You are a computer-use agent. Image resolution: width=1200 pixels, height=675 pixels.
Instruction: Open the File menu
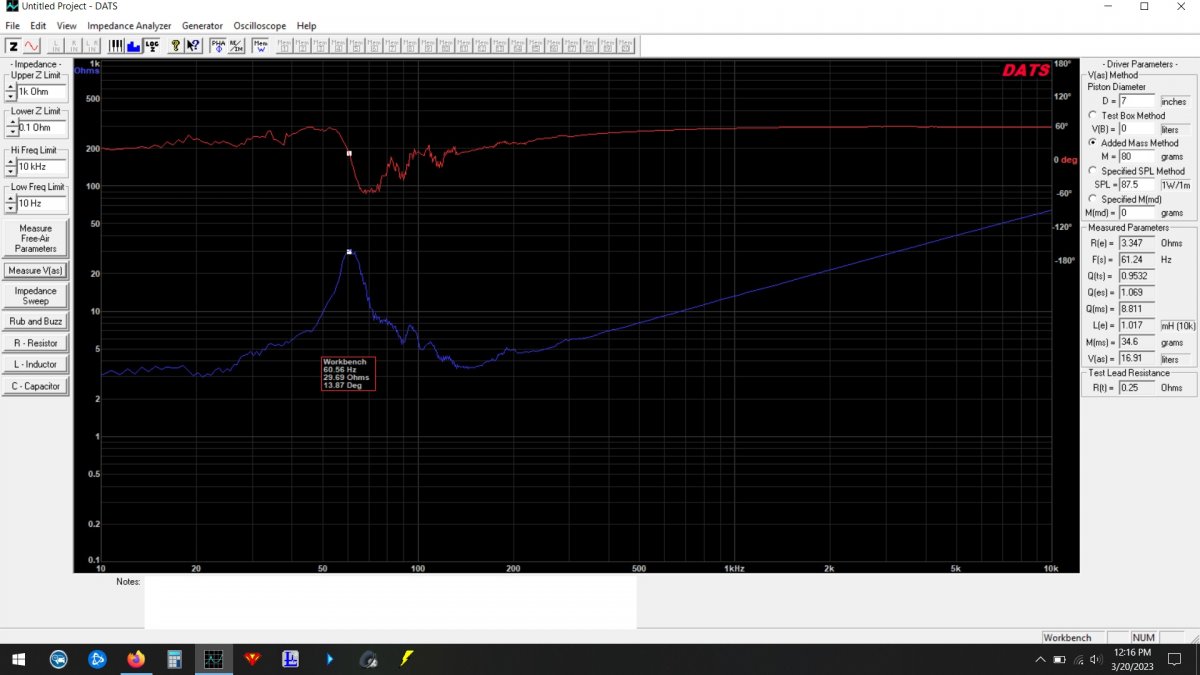tap(13, 25)
